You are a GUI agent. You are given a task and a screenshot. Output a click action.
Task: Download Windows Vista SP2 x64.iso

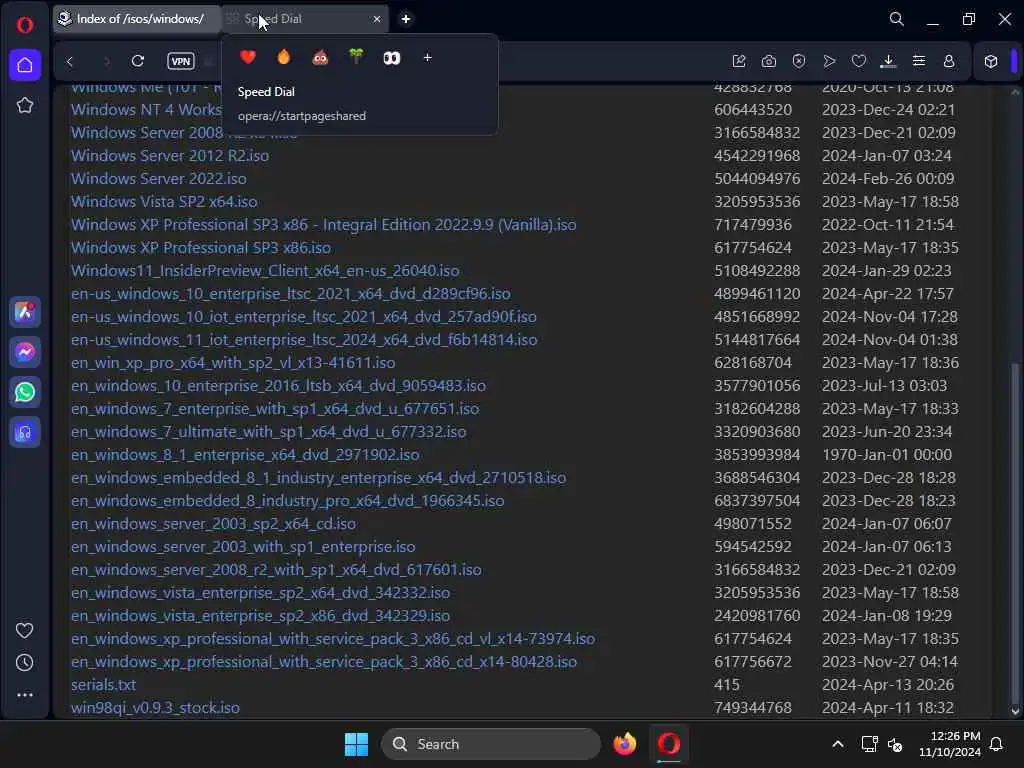[164, 201]
